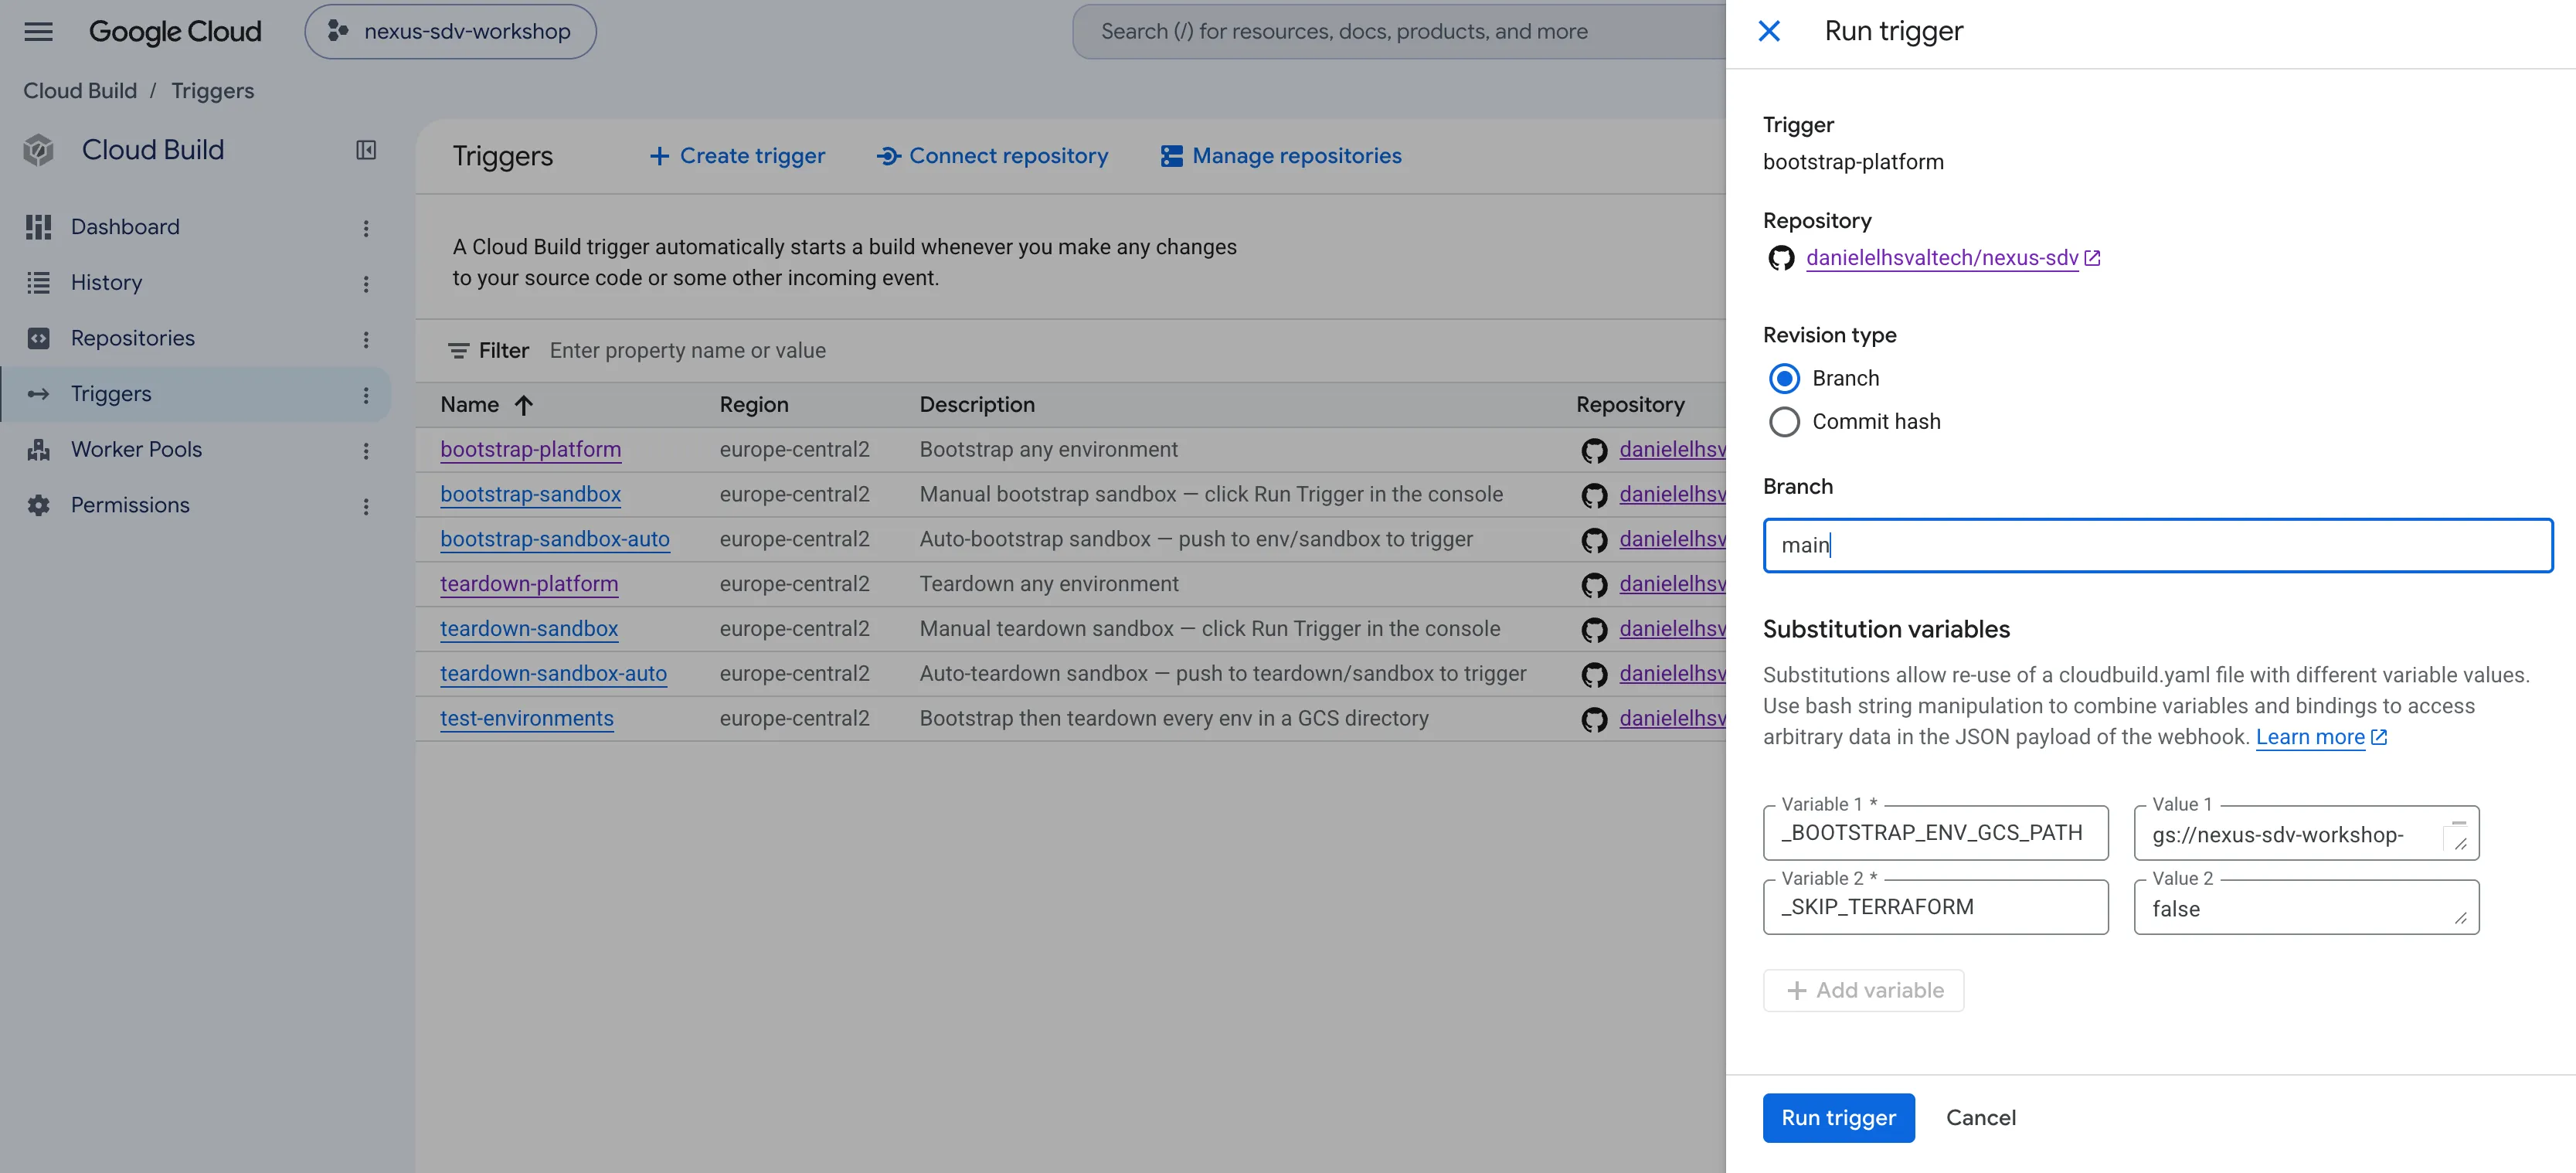This screenshot has width=2576, height=1173.
Task: Select the Branch revision type radio
Action: coord(1784,379)
